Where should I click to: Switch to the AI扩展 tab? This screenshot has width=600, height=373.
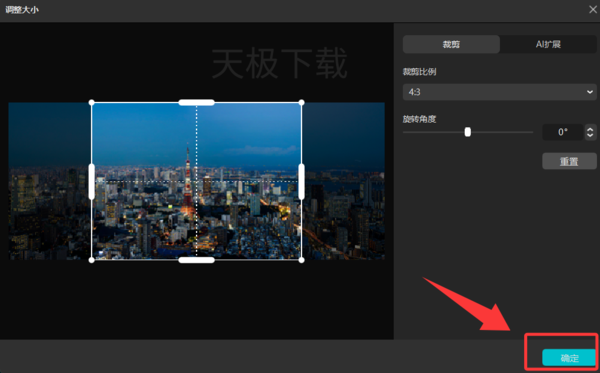pos(548,44)
